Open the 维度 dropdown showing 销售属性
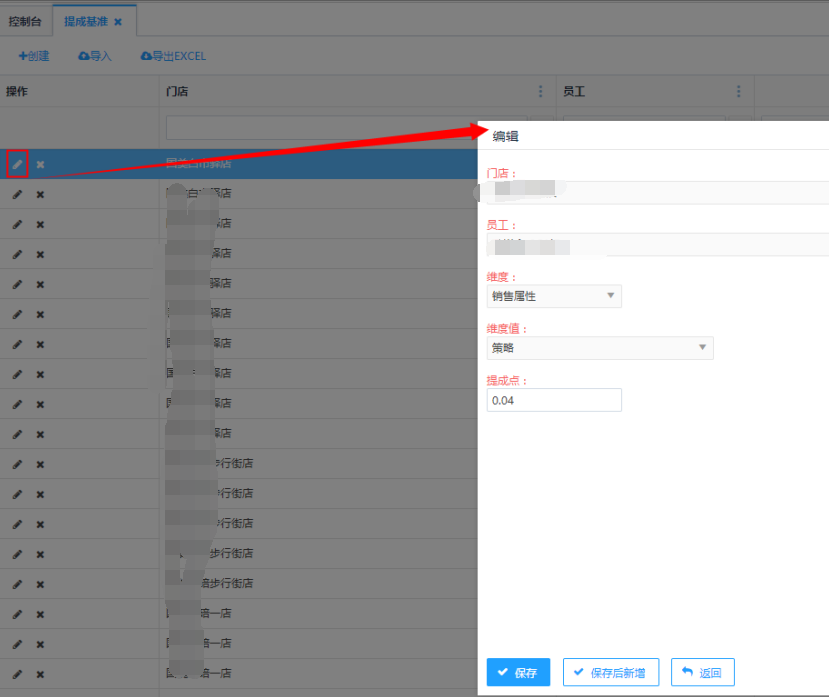The width and height of the screenshot is (829, 697). tap(553, 296)
